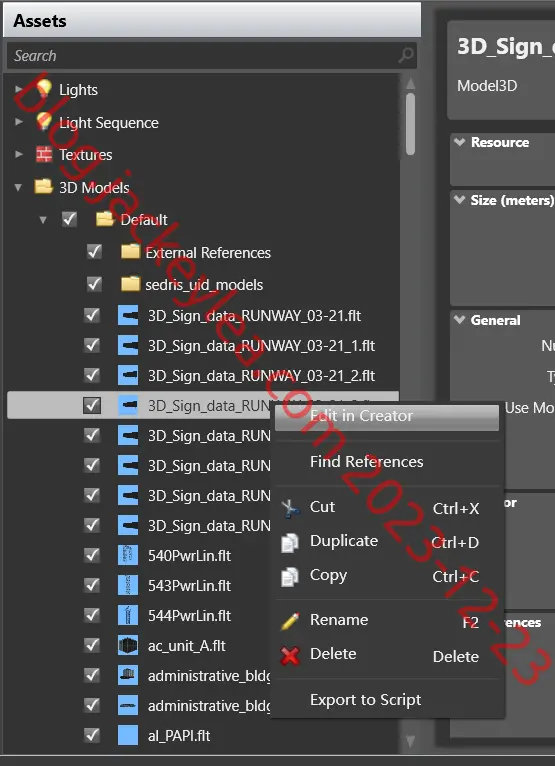Screen dimensions: 555x766
Task: Collapse the 3D Models tree node
Action: [x=18, y=187]
